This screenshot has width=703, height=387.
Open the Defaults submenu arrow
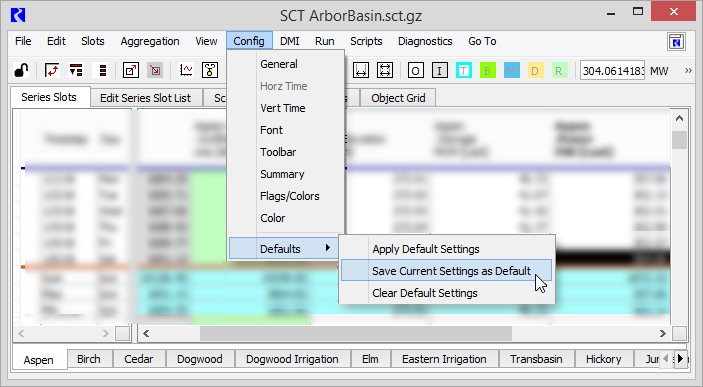(x=328, y=248)
